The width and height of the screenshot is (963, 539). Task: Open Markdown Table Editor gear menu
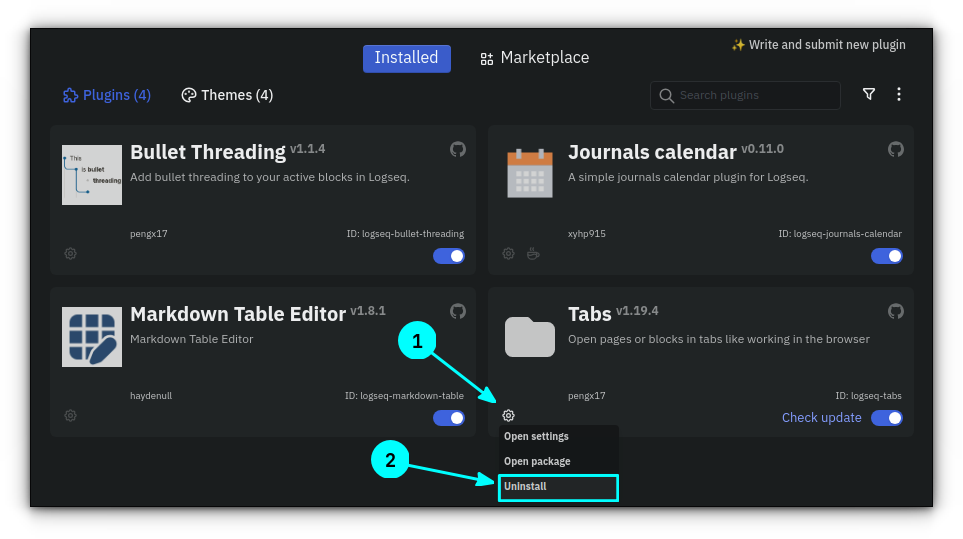(70, 416)
